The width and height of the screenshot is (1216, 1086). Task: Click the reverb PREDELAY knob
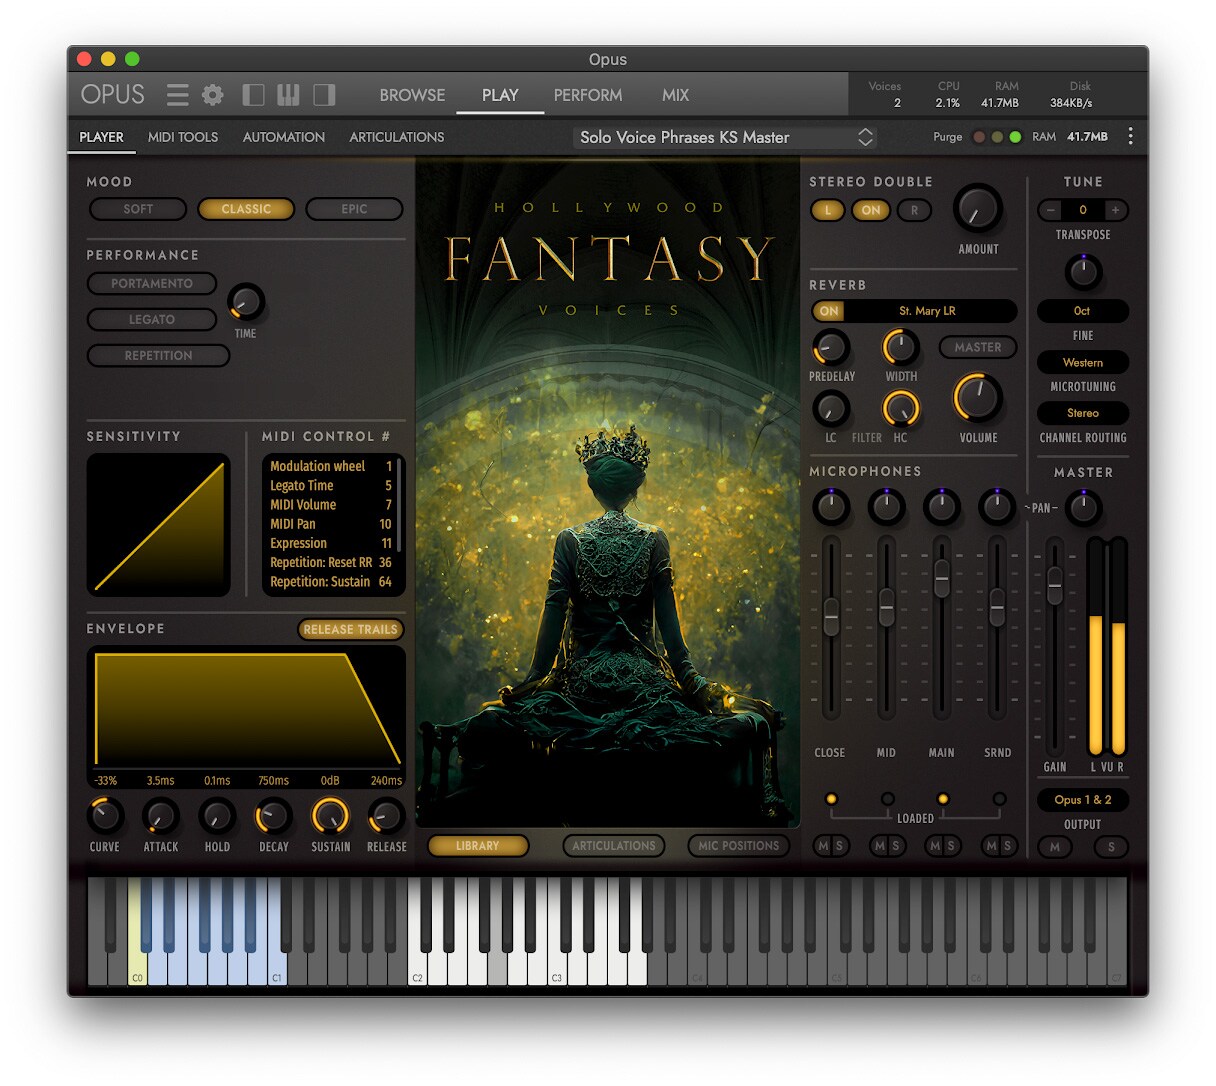[830, 348]
